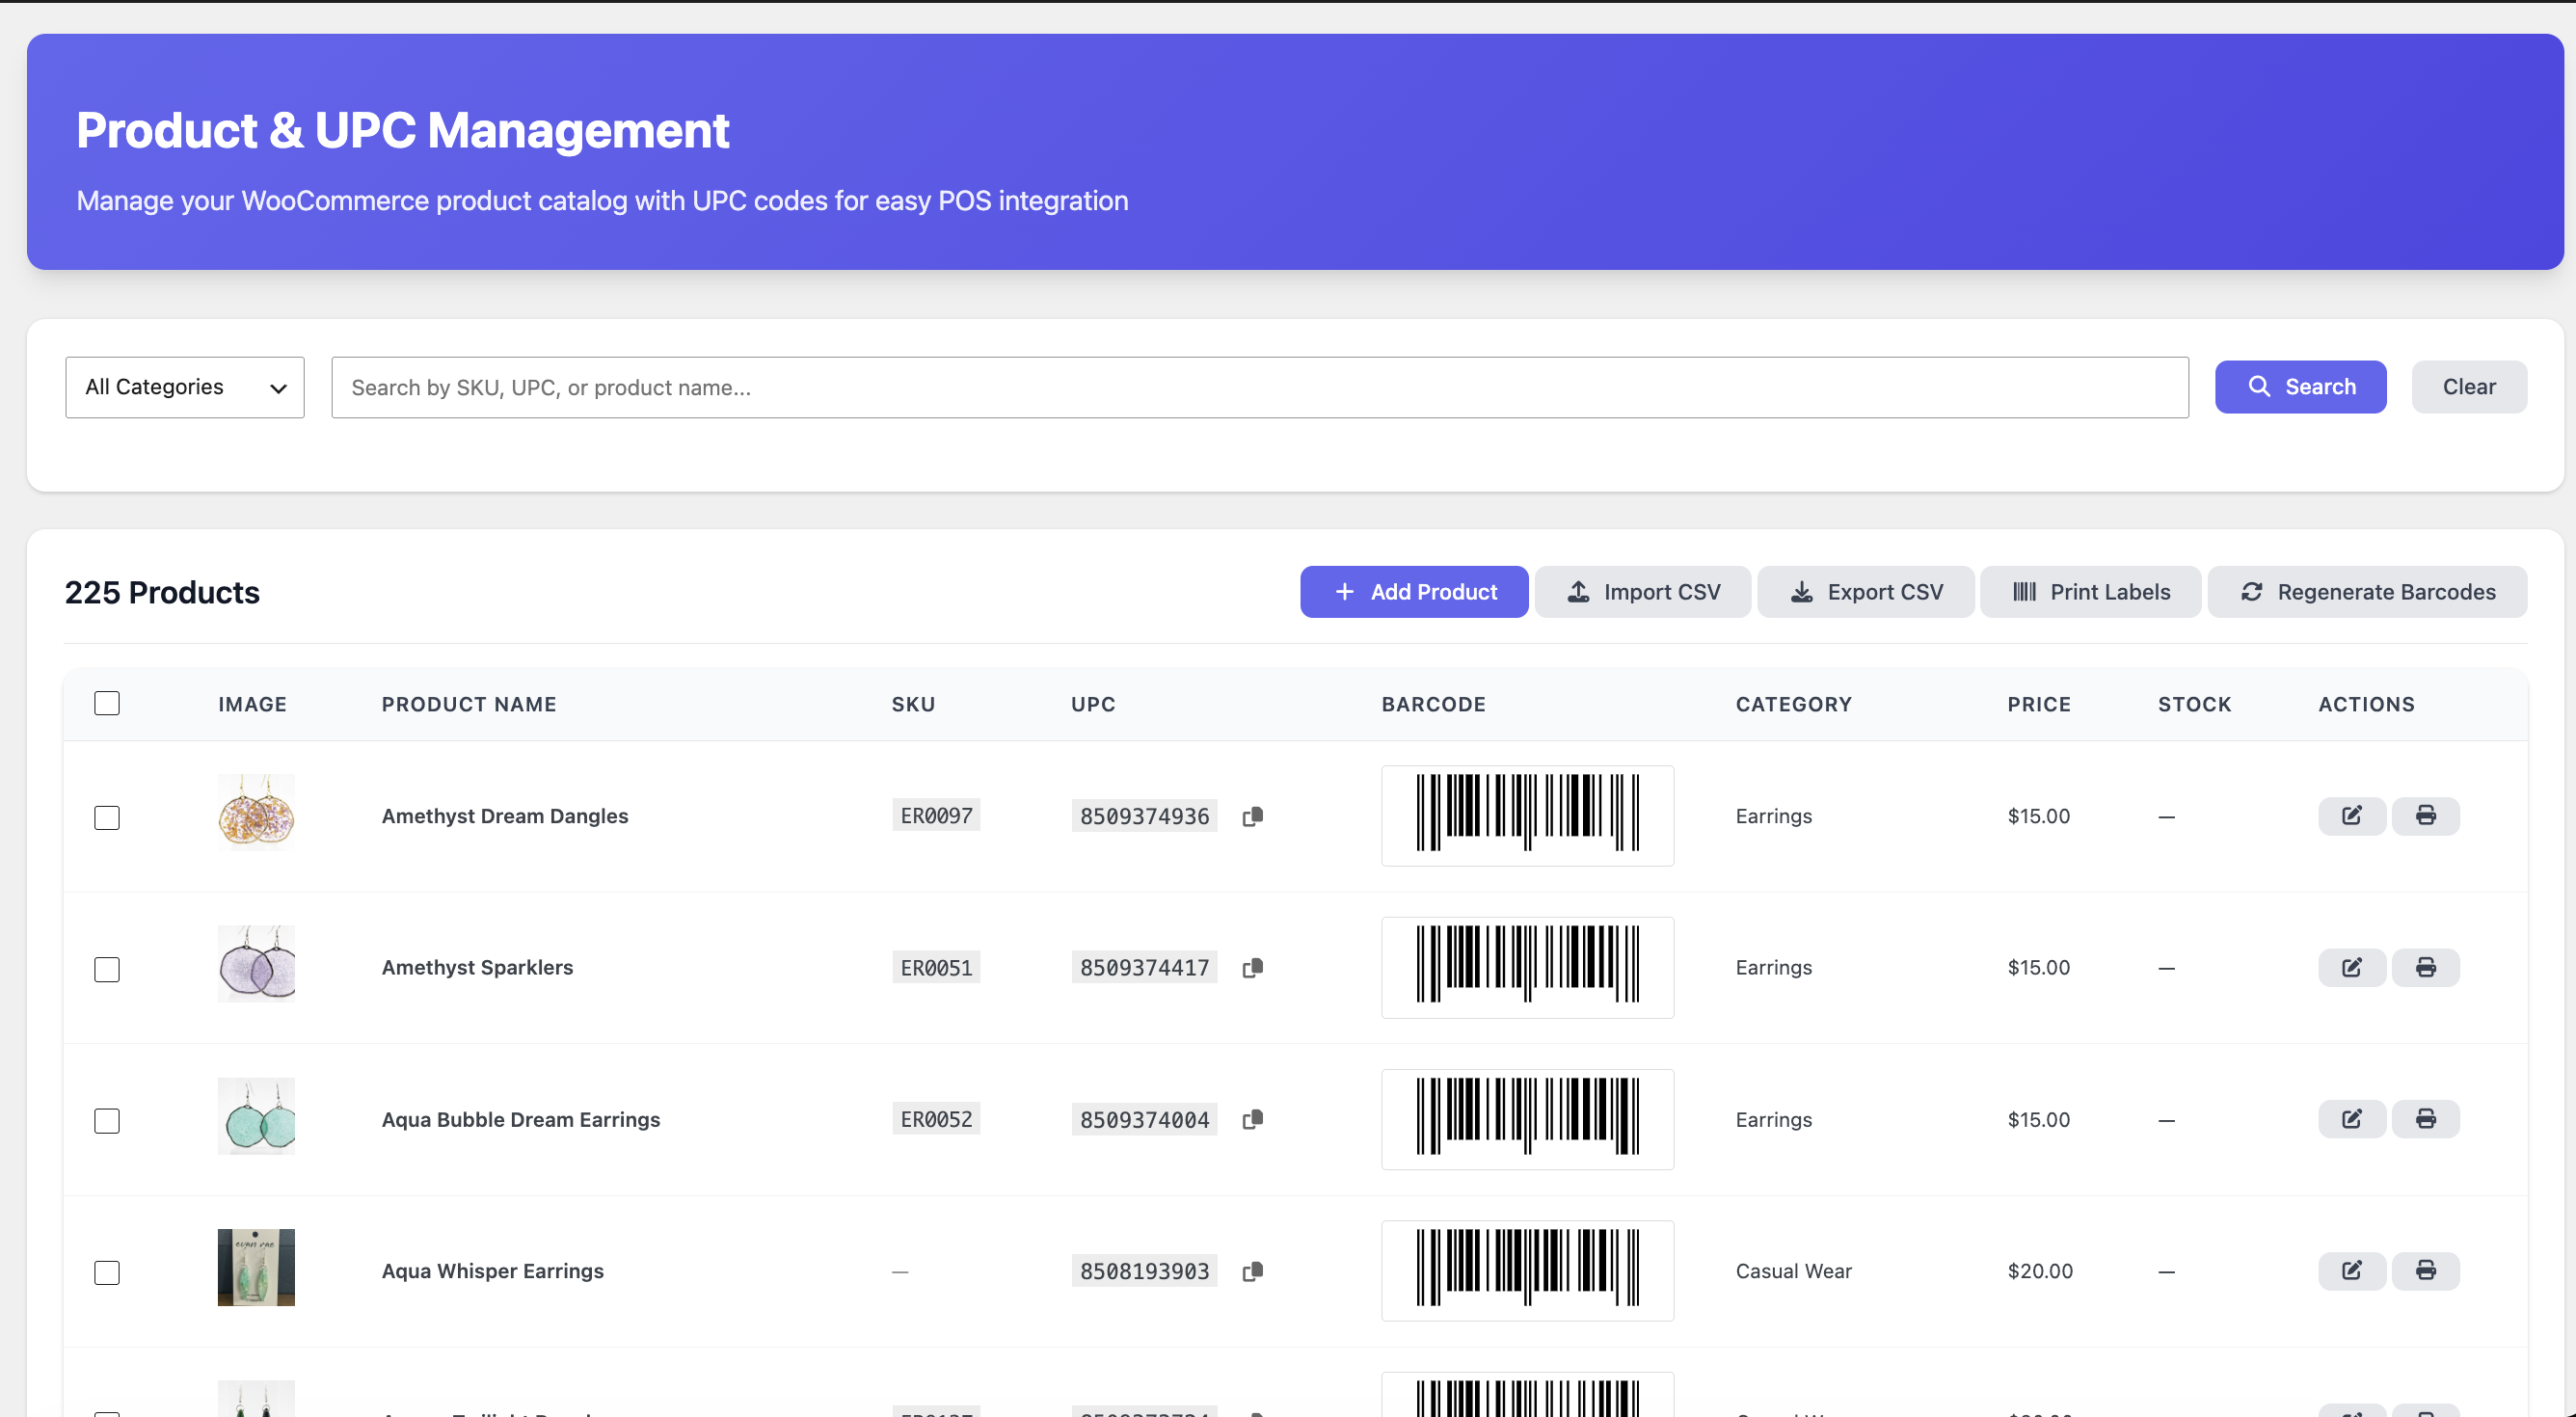Print label for Aqua Whisper Earrings
Viewport: 2576px width, 1417px height.
[2426, 1271]
